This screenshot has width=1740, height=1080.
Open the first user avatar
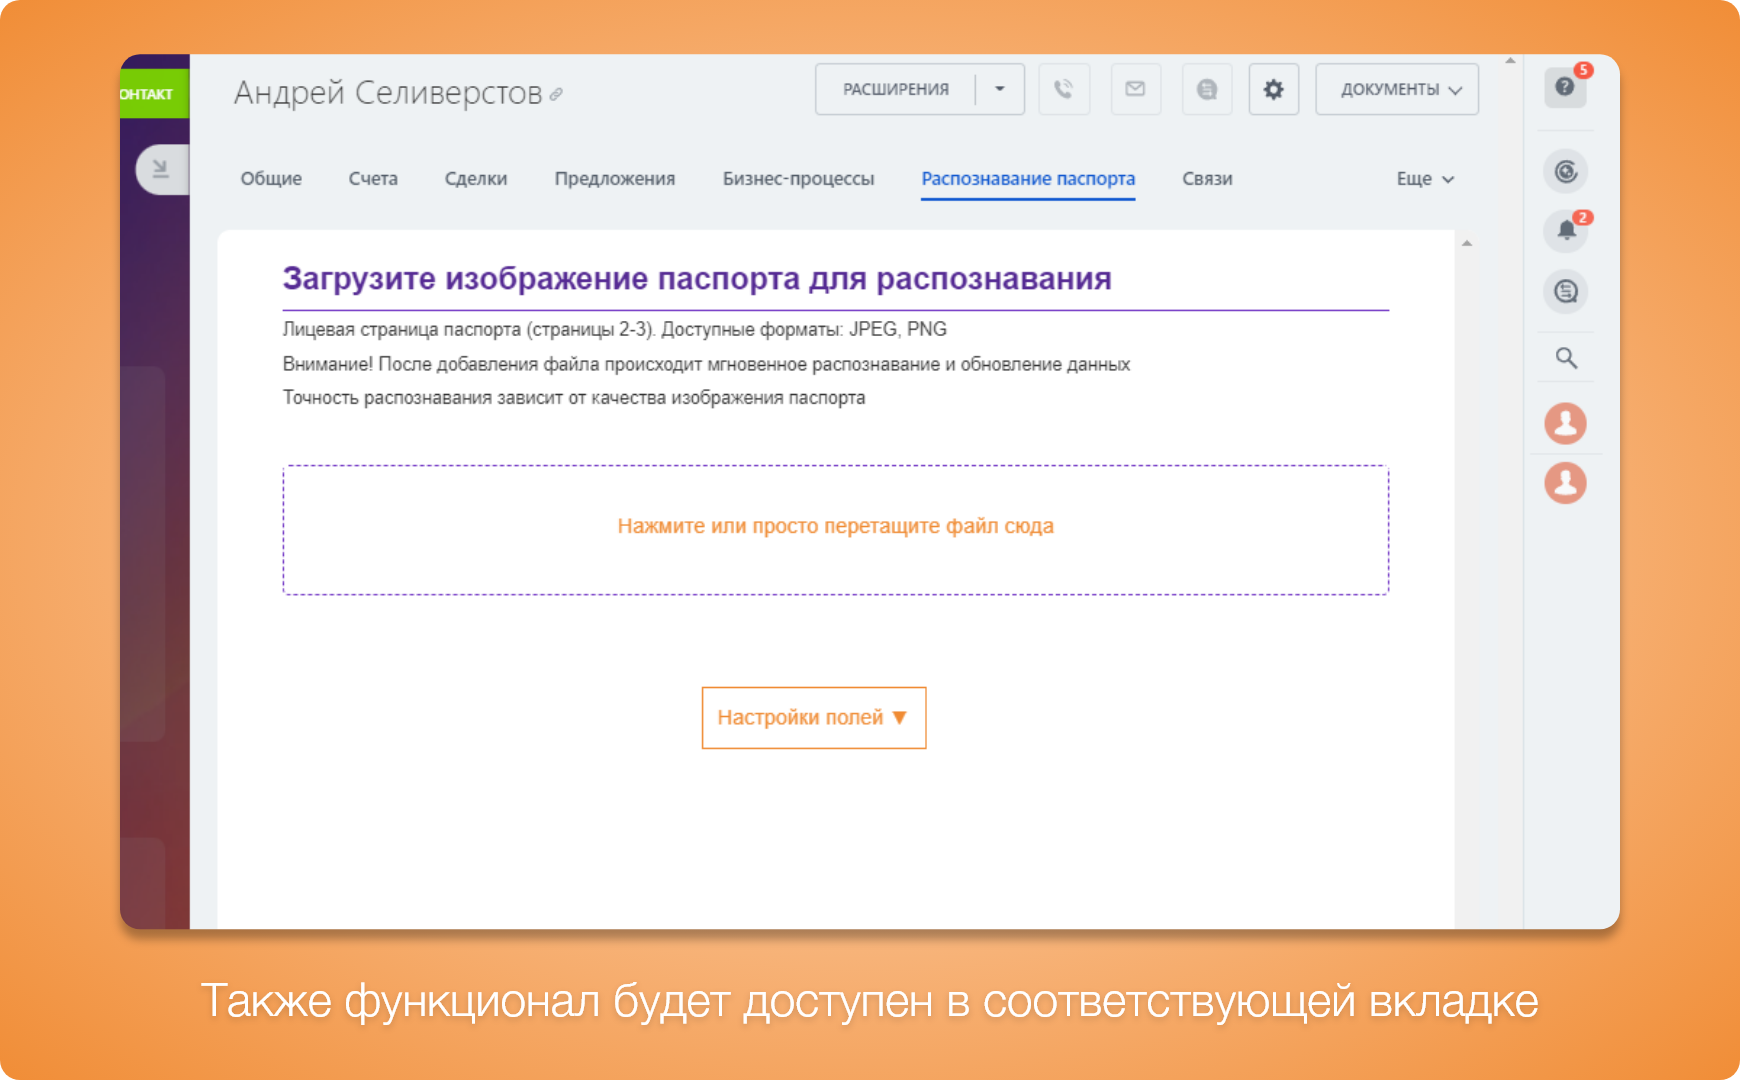pos(1565,423)
